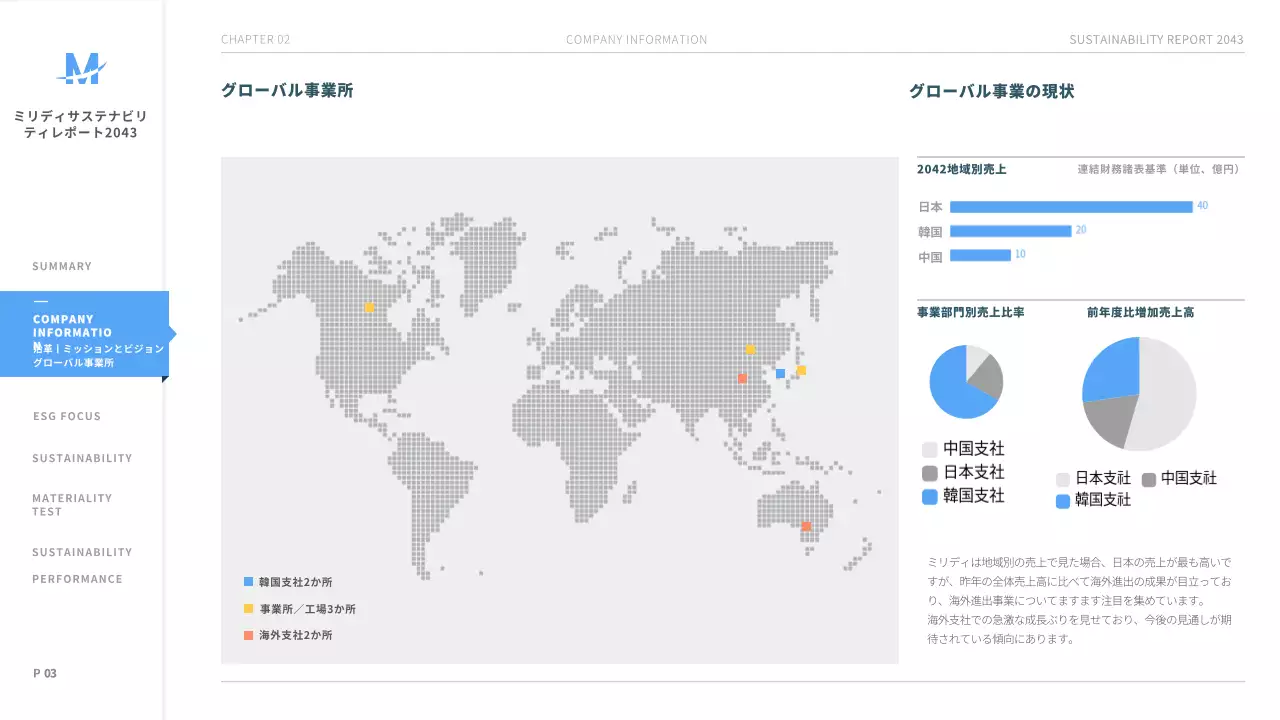The width and height of the screenshot is (1280, 720).
Task: Click the yellow 事業所／工場3か所 legend swatch
Action: [x=248, y=608]
